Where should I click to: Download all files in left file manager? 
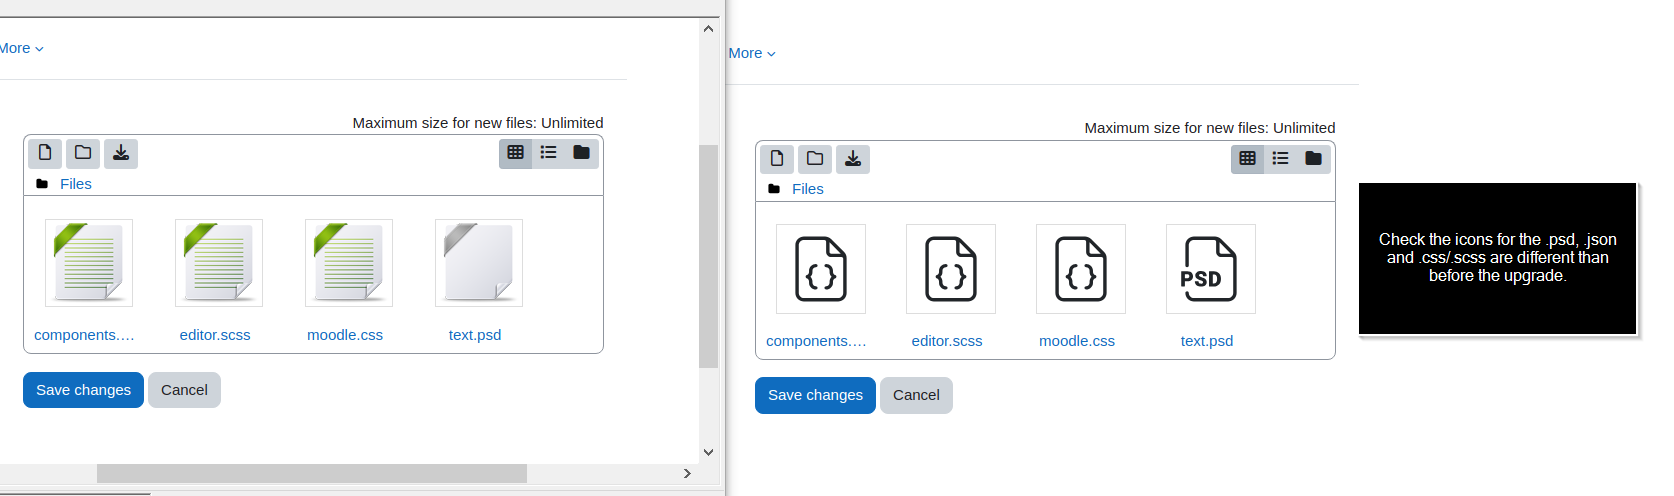click(121, 153)
